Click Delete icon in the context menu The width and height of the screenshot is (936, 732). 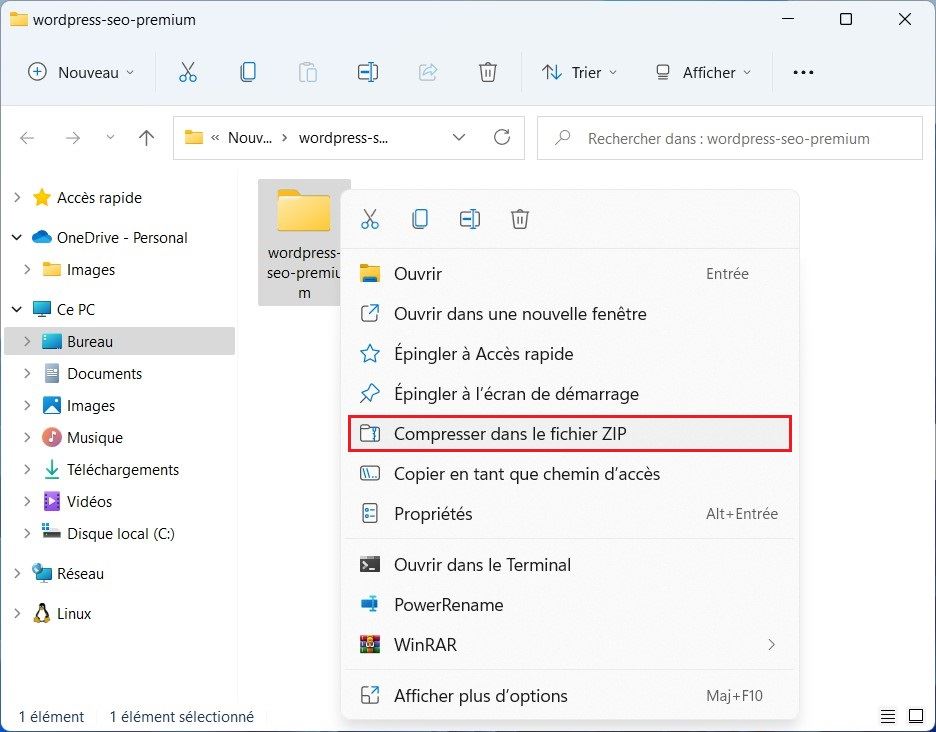tap(520, 219)
